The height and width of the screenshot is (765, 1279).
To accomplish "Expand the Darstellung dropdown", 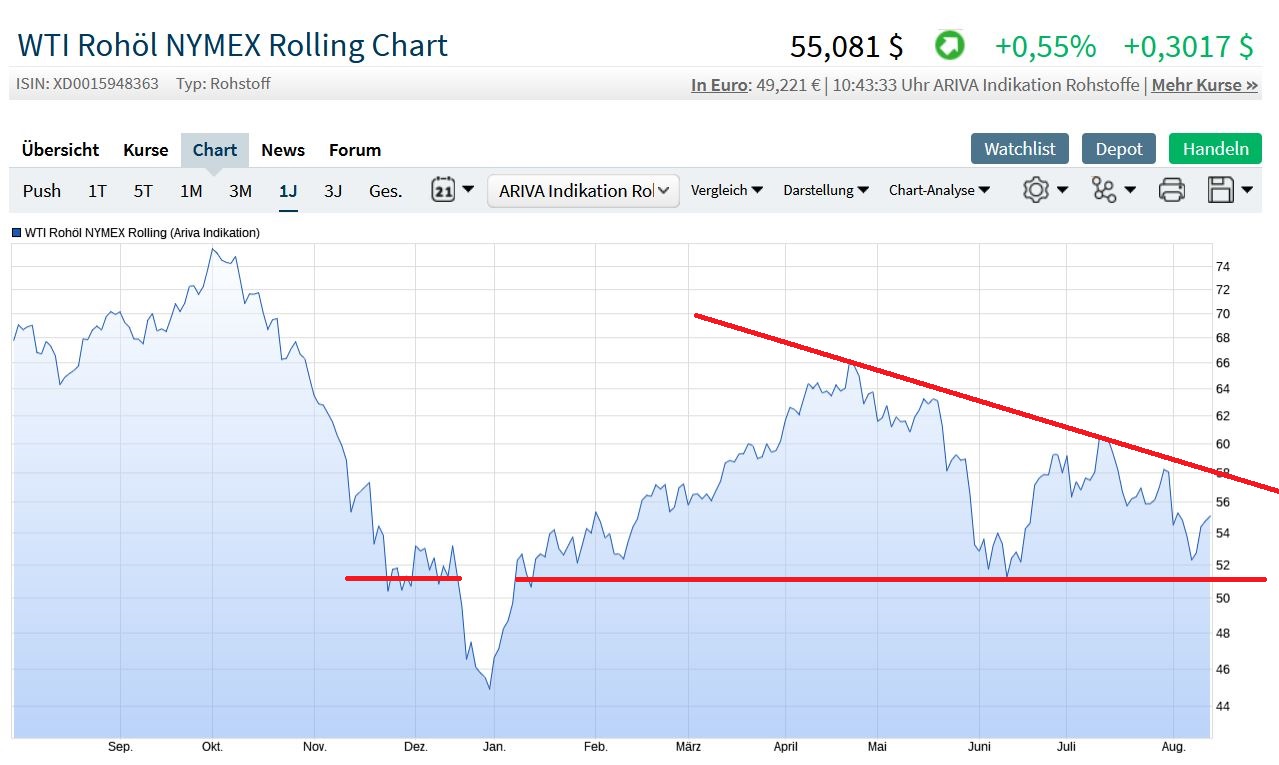I will 825,190.
